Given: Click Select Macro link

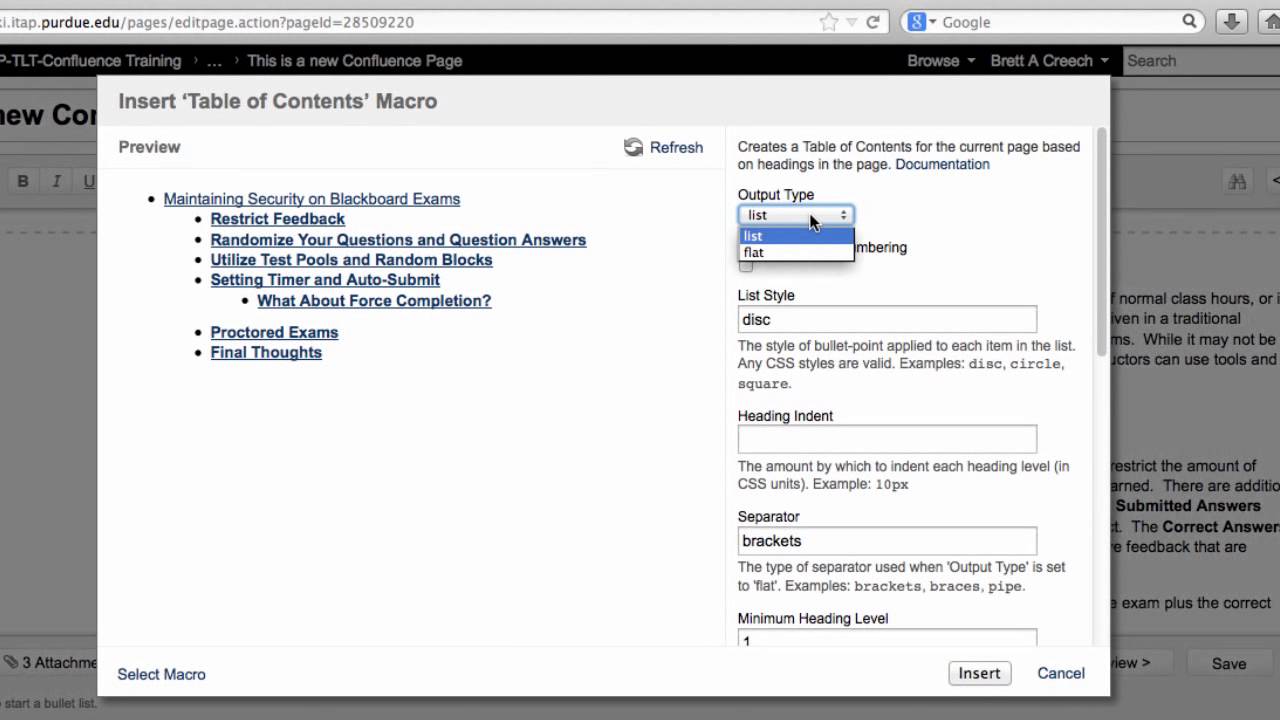Looking at the screenshot, I should point(161,674).
